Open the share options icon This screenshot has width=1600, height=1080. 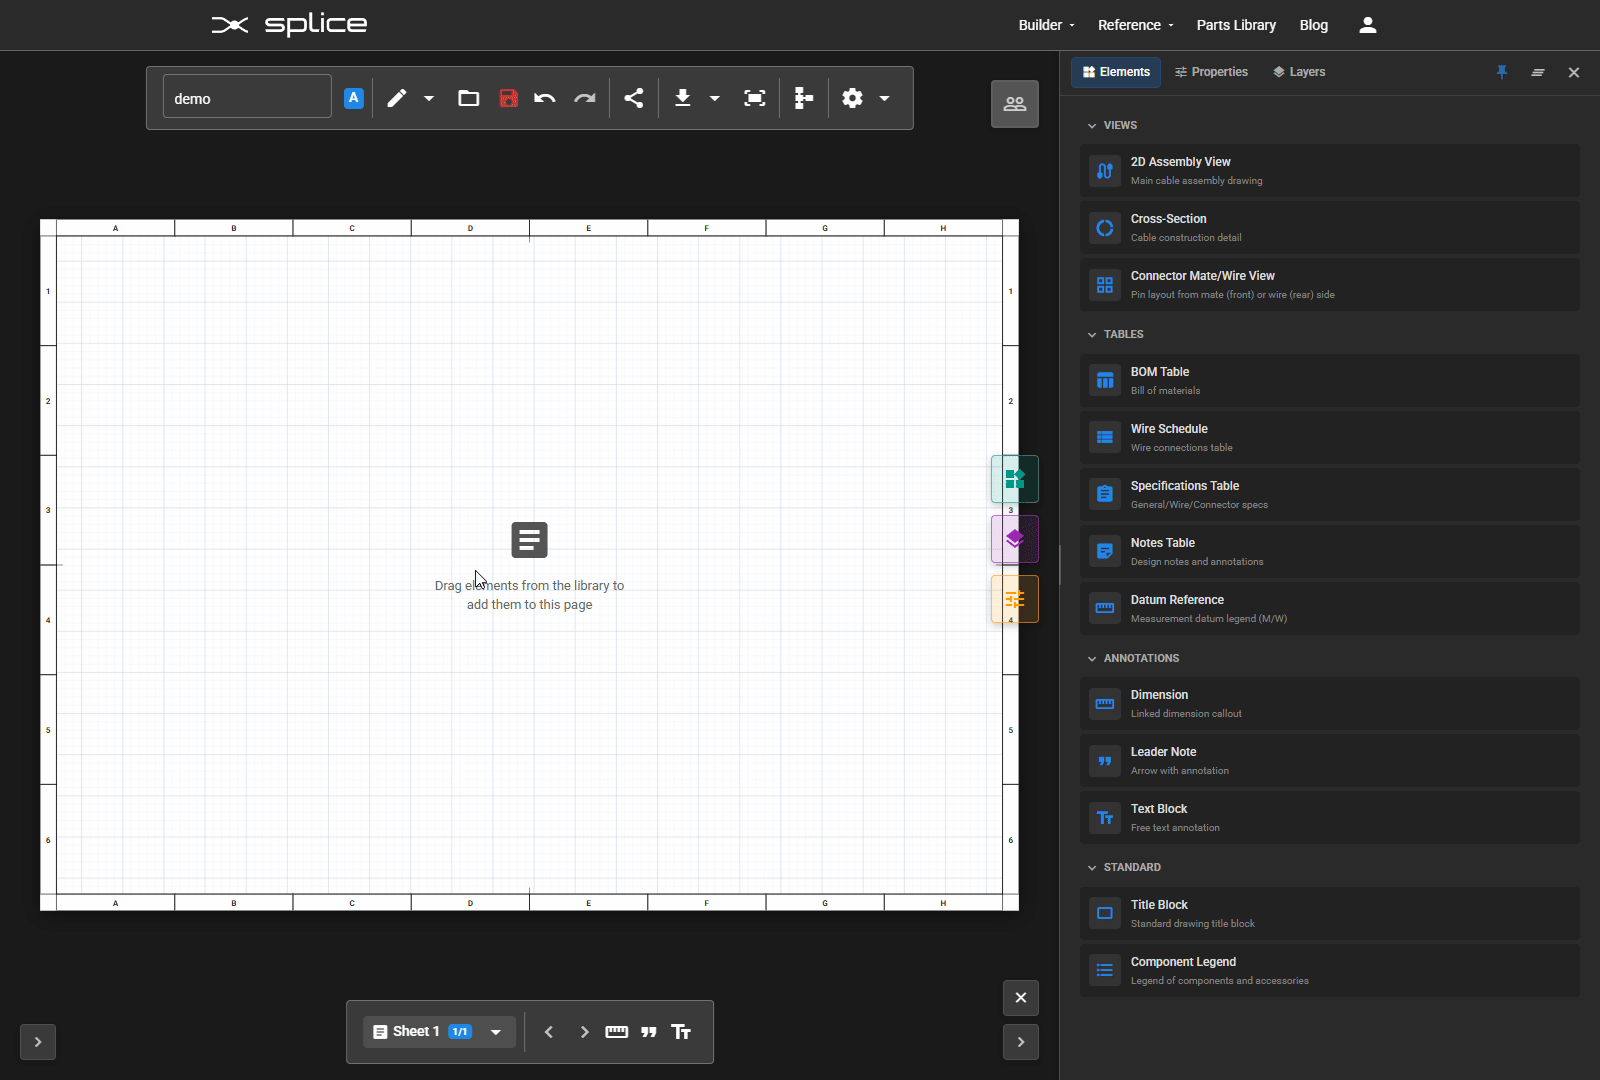pos(634,97)
